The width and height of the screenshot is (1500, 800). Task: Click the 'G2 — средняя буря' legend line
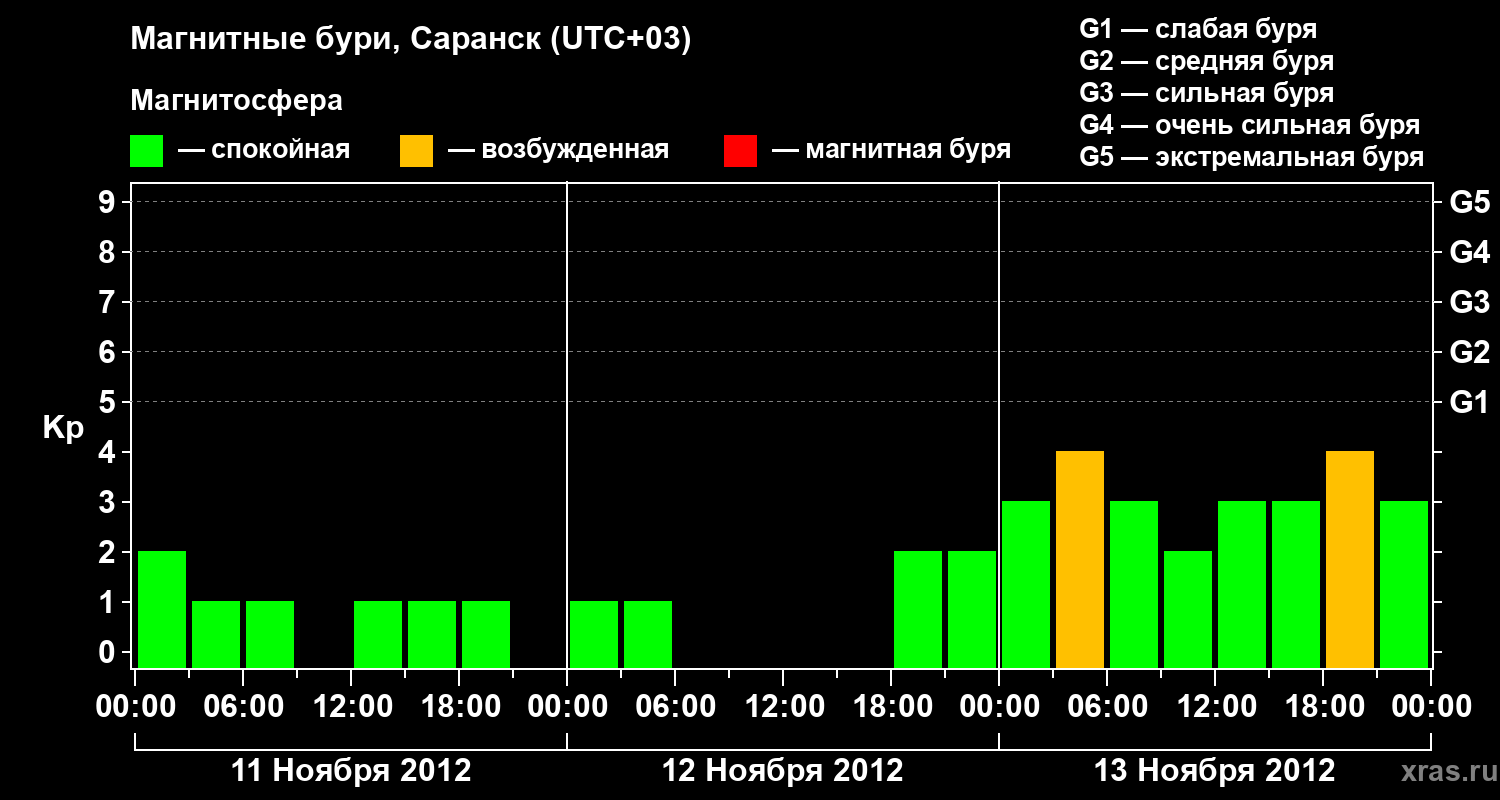pos(1206,61)
